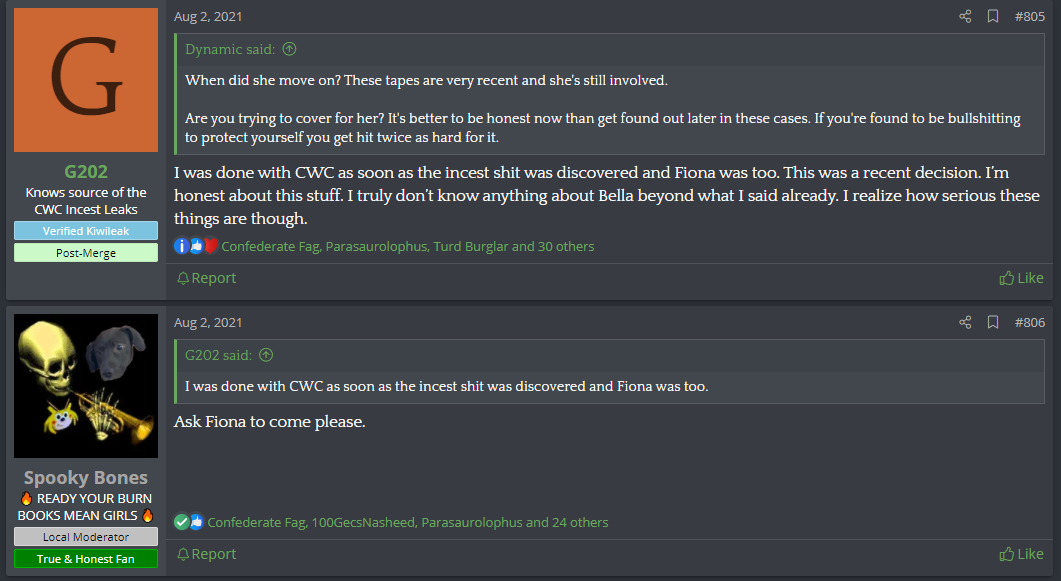Click the share icon on post #805
This screenshot has height=581, width=1061.
(x=965, y=16)
